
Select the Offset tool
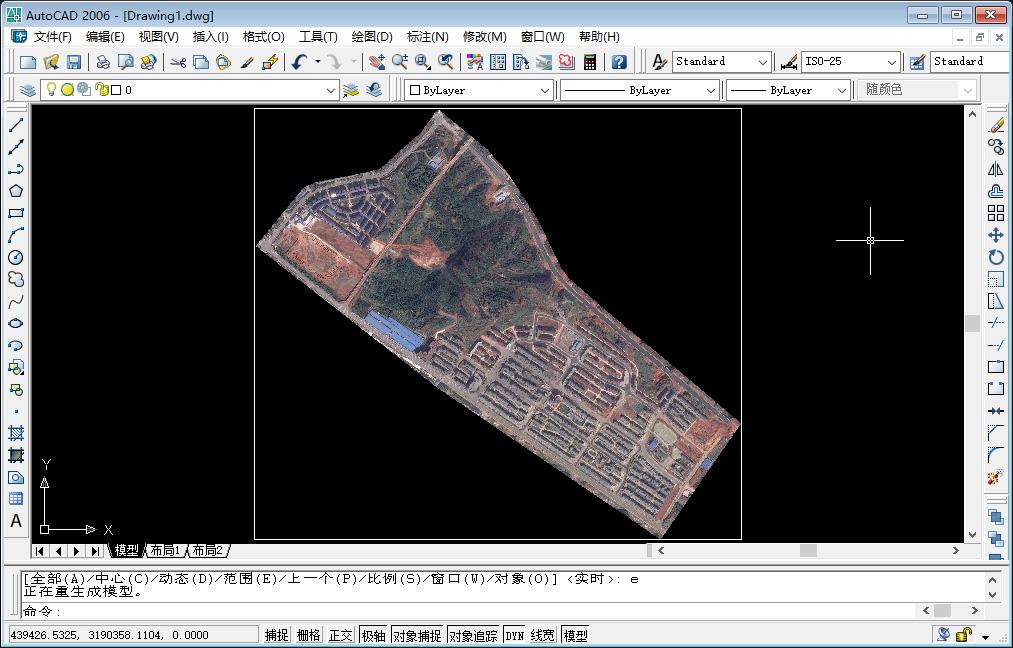pyautogui.click(x=996, y=191)
